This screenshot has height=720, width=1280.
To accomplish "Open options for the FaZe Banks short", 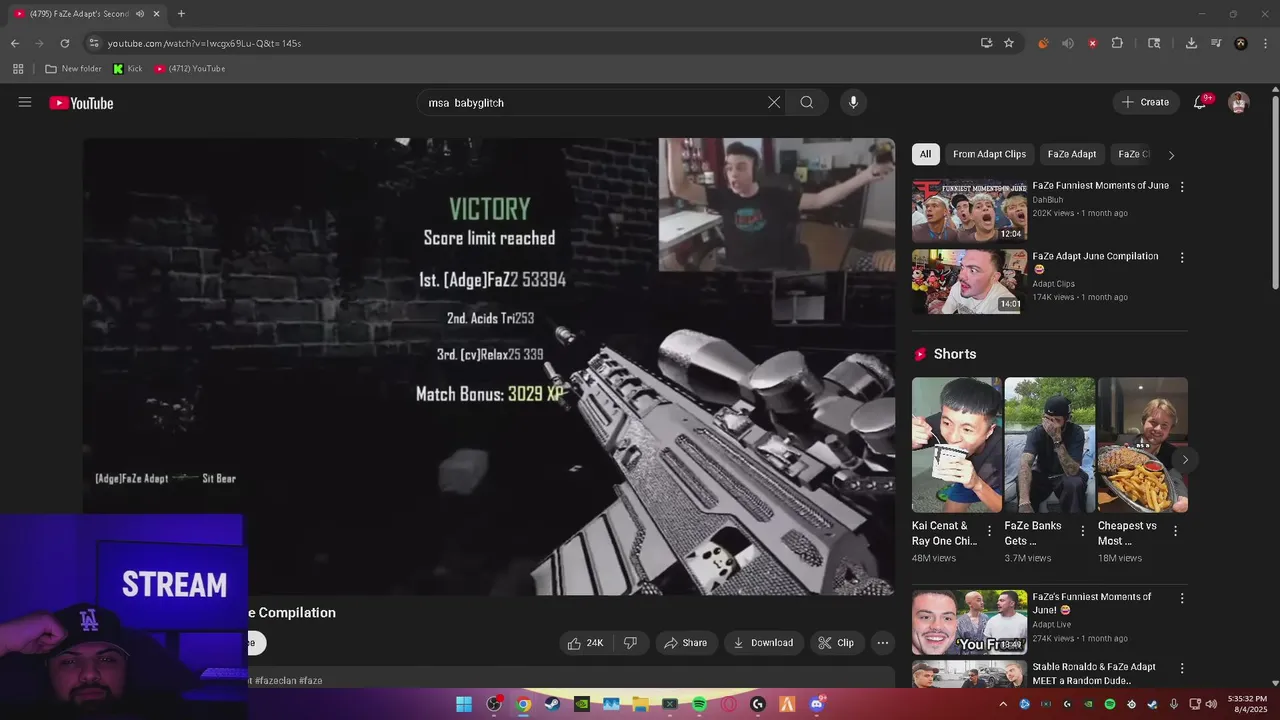I will [1082, 531].
